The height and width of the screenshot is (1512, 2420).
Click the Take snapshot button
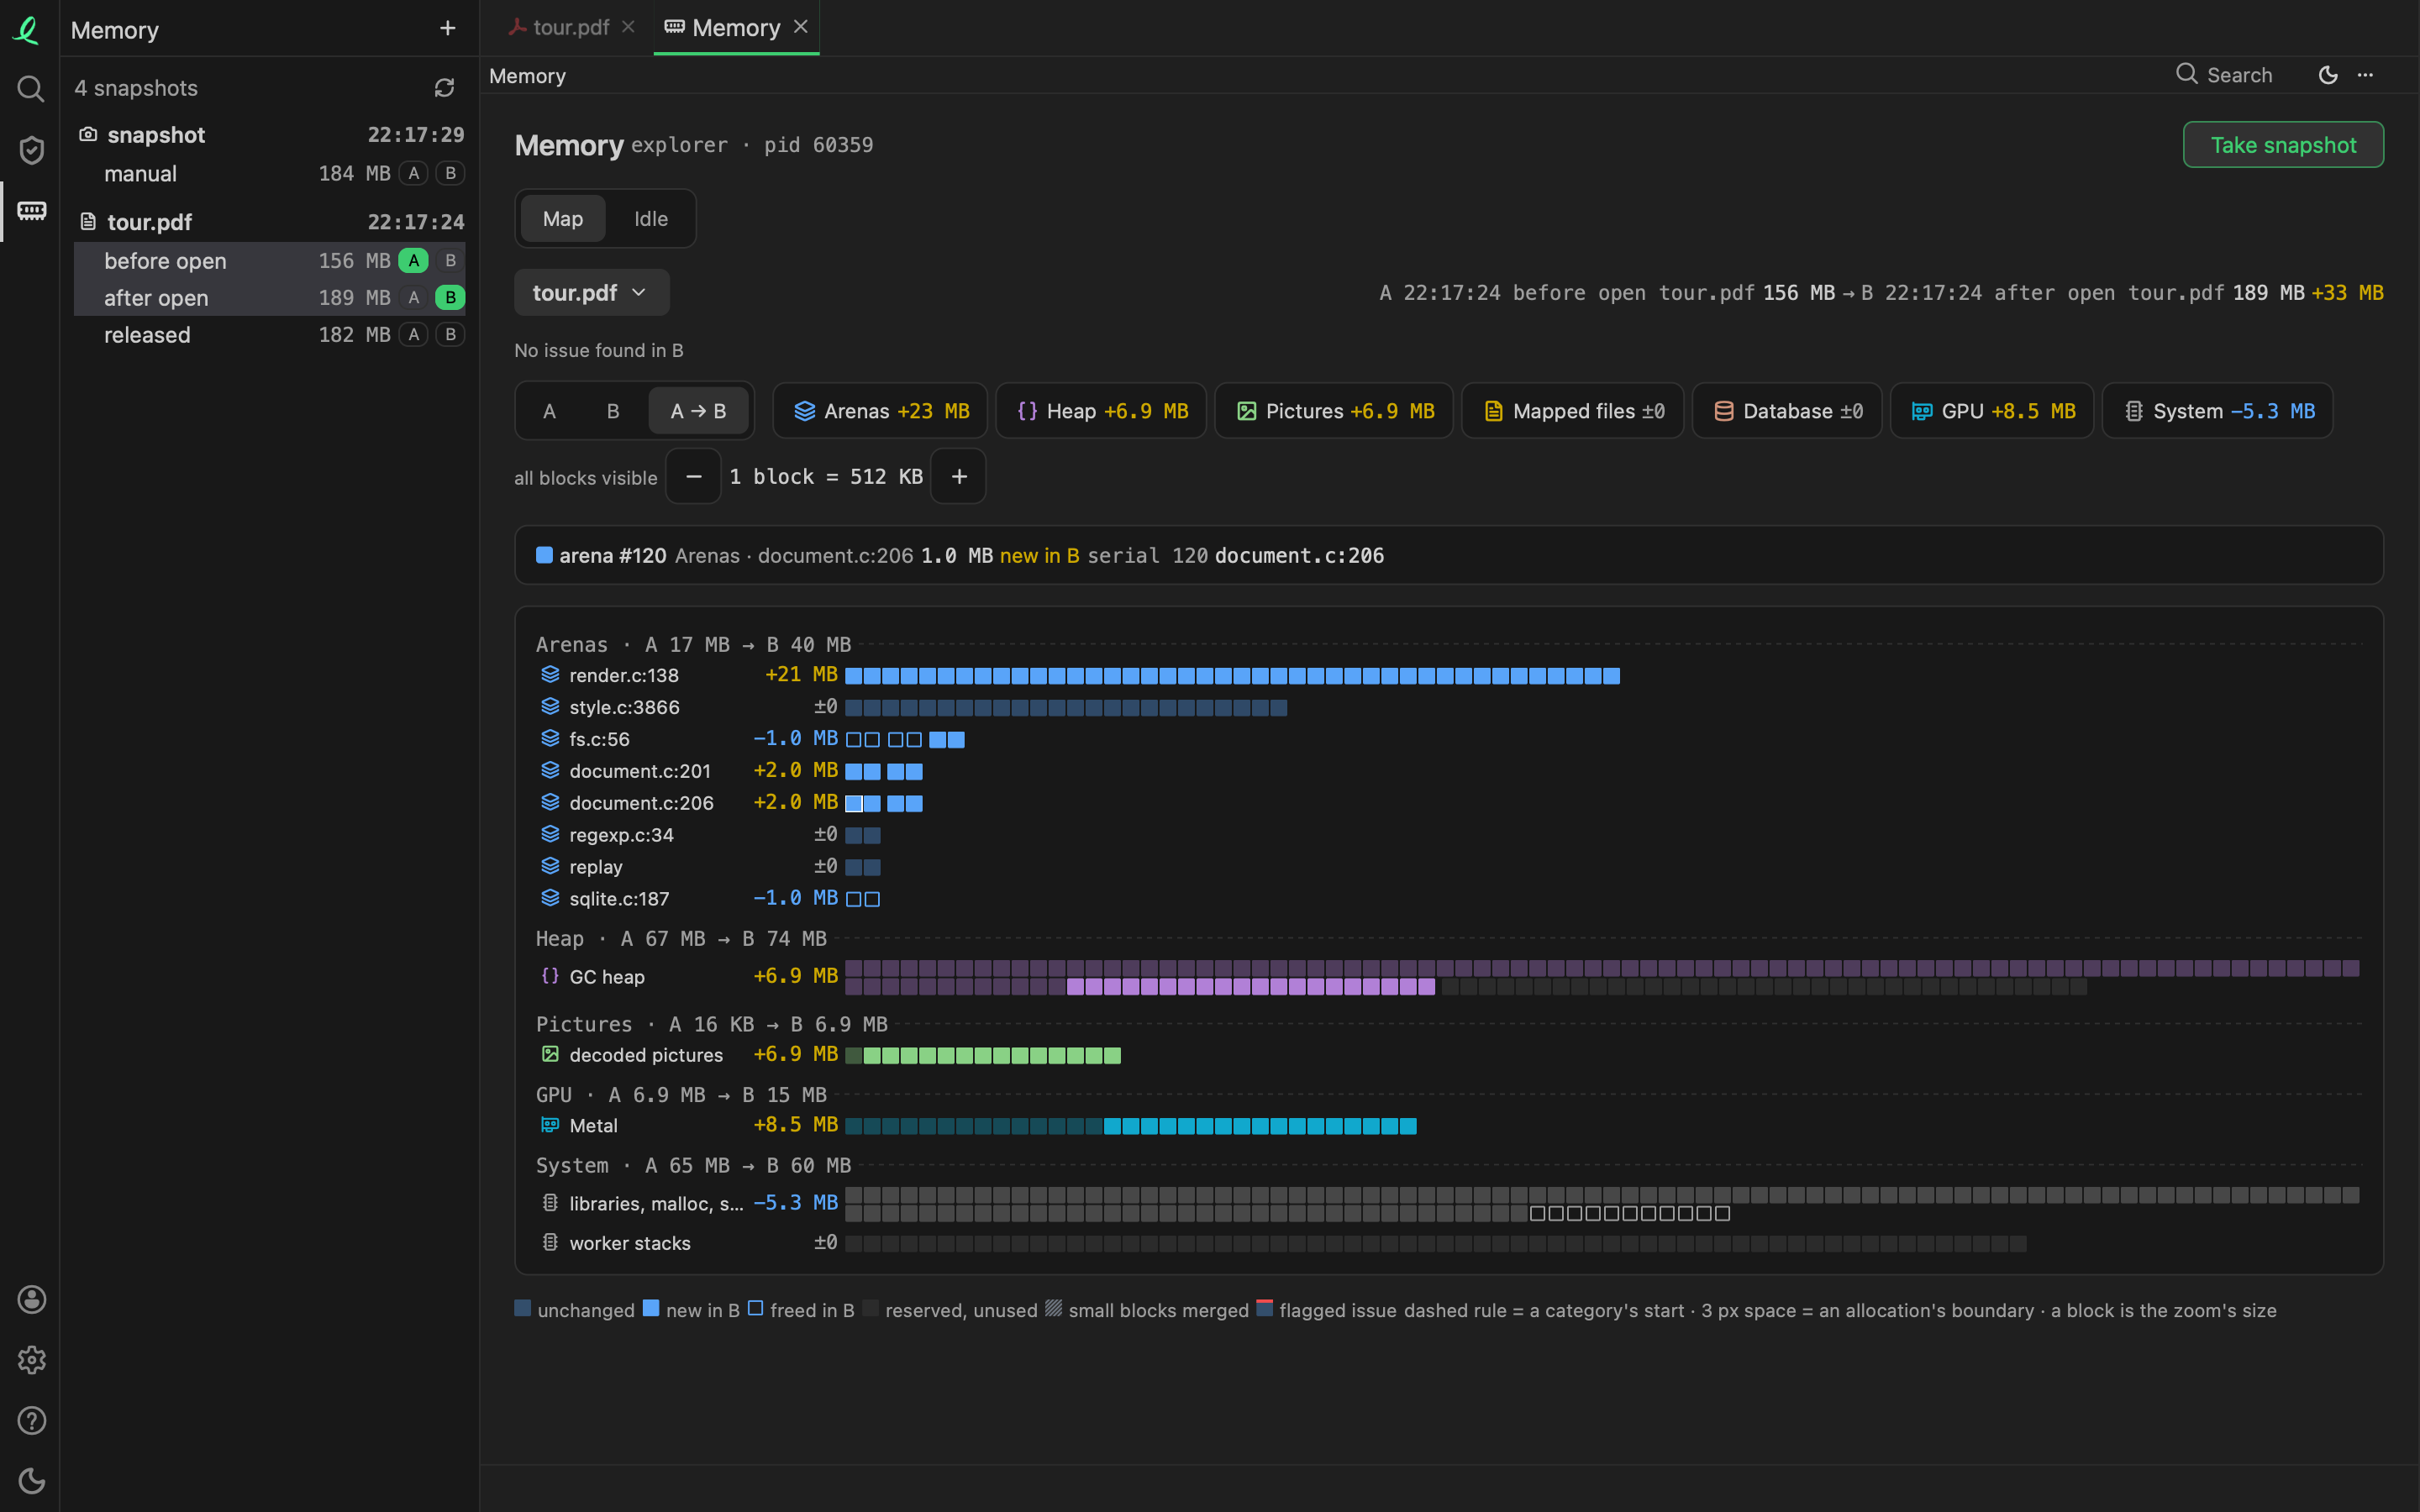coord(2283,145)
